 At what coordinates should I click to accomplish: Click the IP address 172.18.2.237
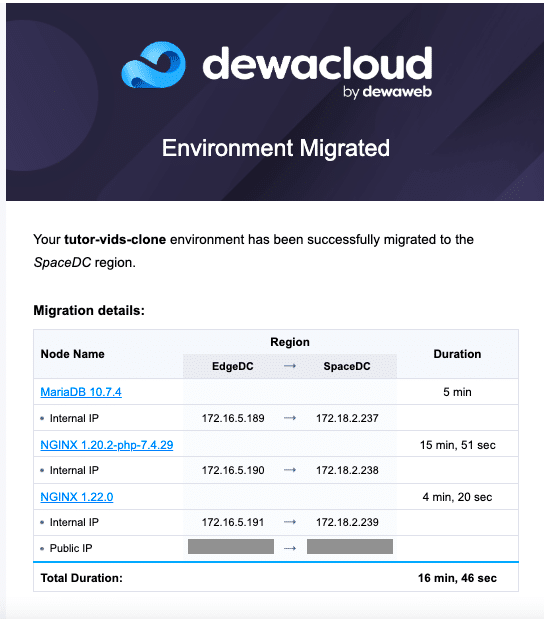click(347, 418)
